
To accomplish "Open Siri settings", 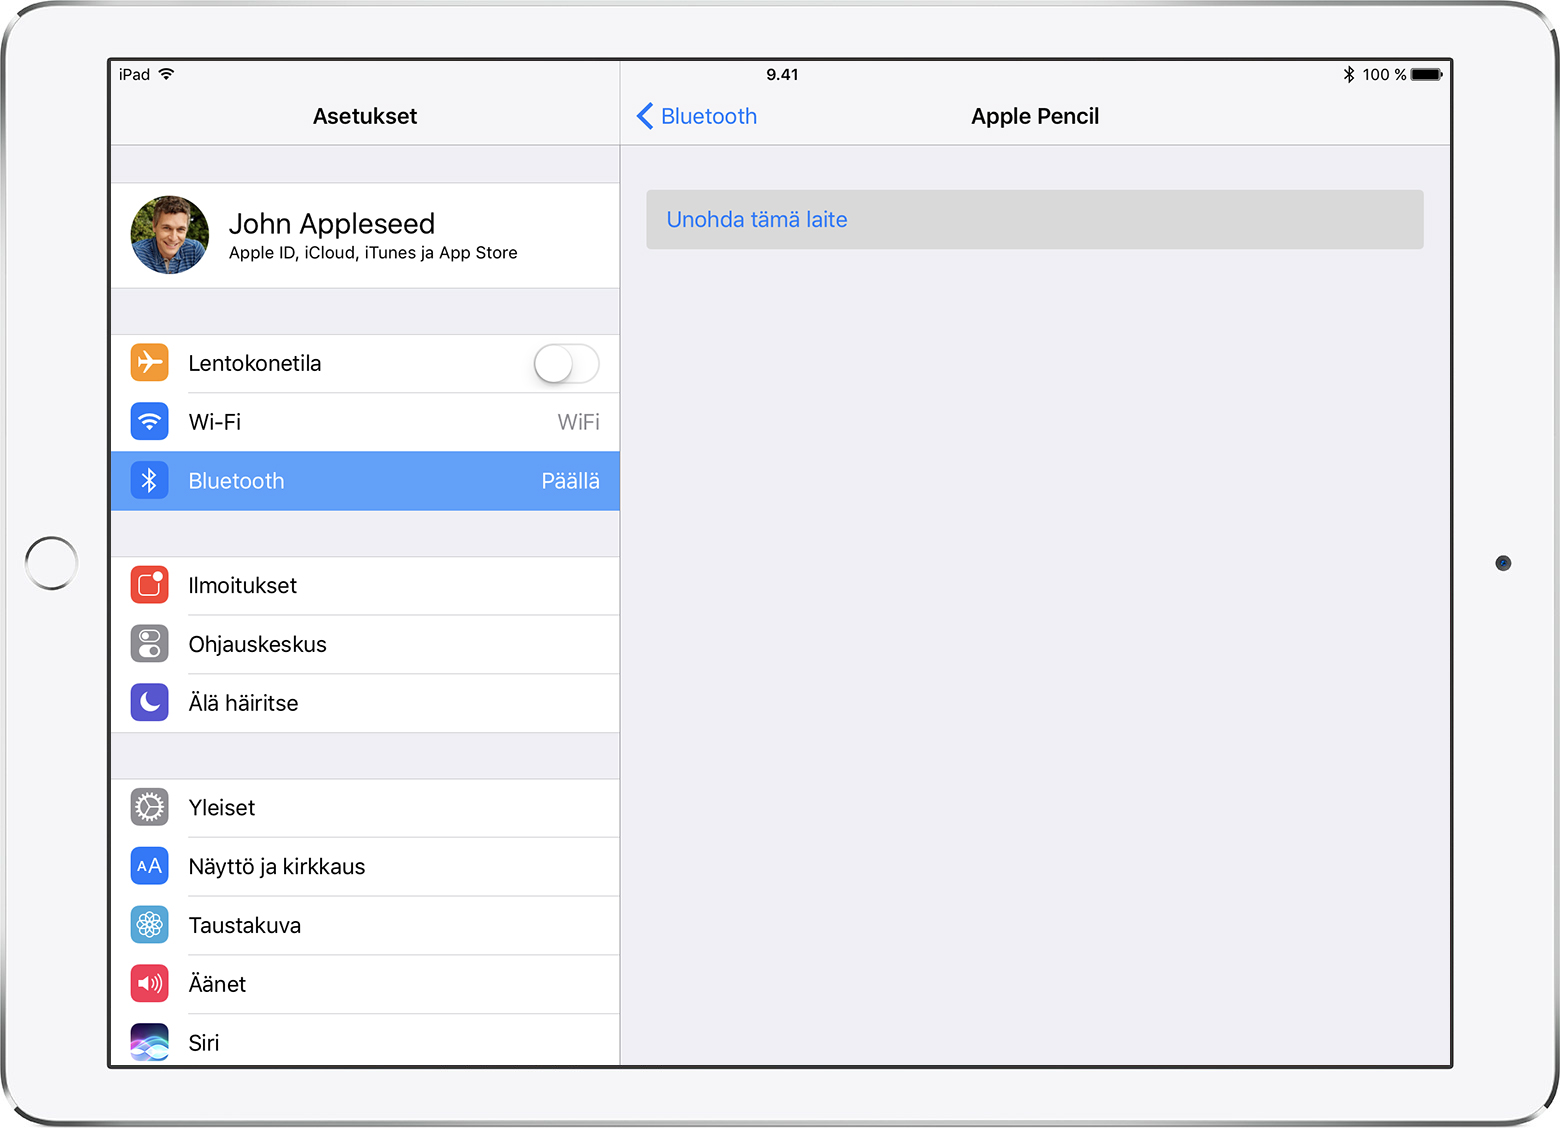I will pyautogui.click(x=365, y=1041).
